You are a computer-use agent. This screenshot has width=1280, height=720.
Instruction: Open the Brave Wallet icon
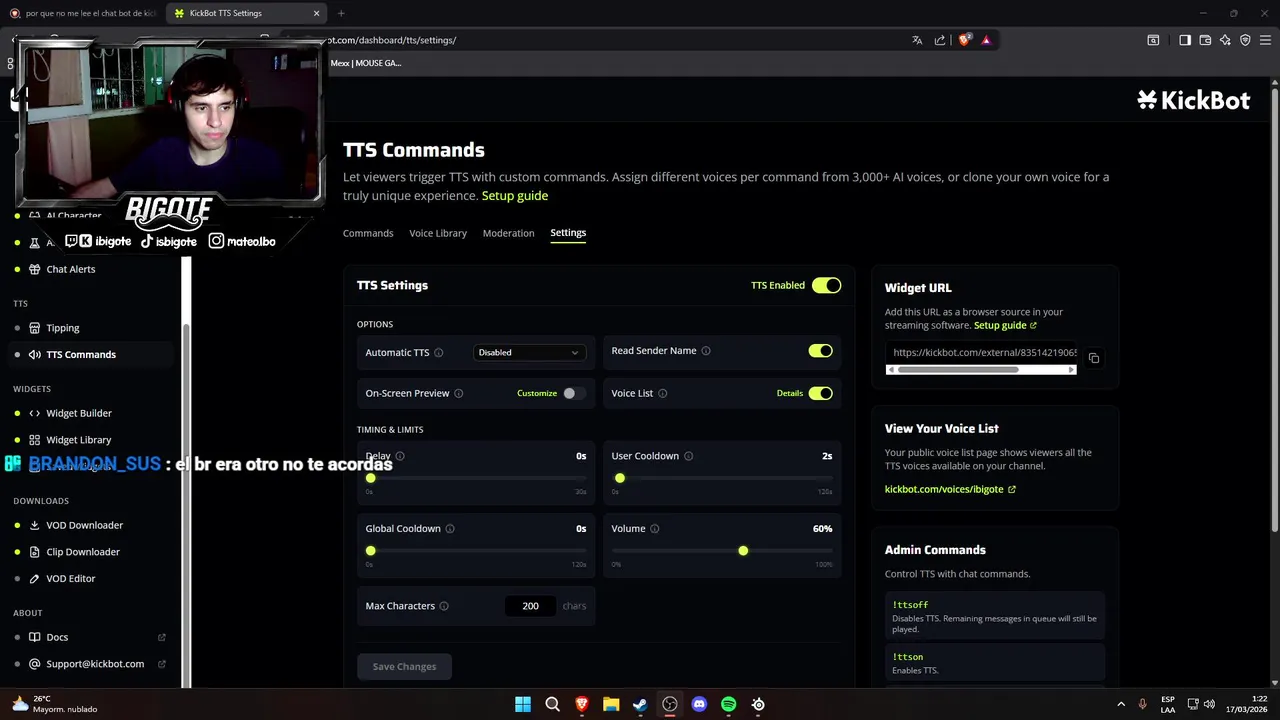pos(1205,40)
